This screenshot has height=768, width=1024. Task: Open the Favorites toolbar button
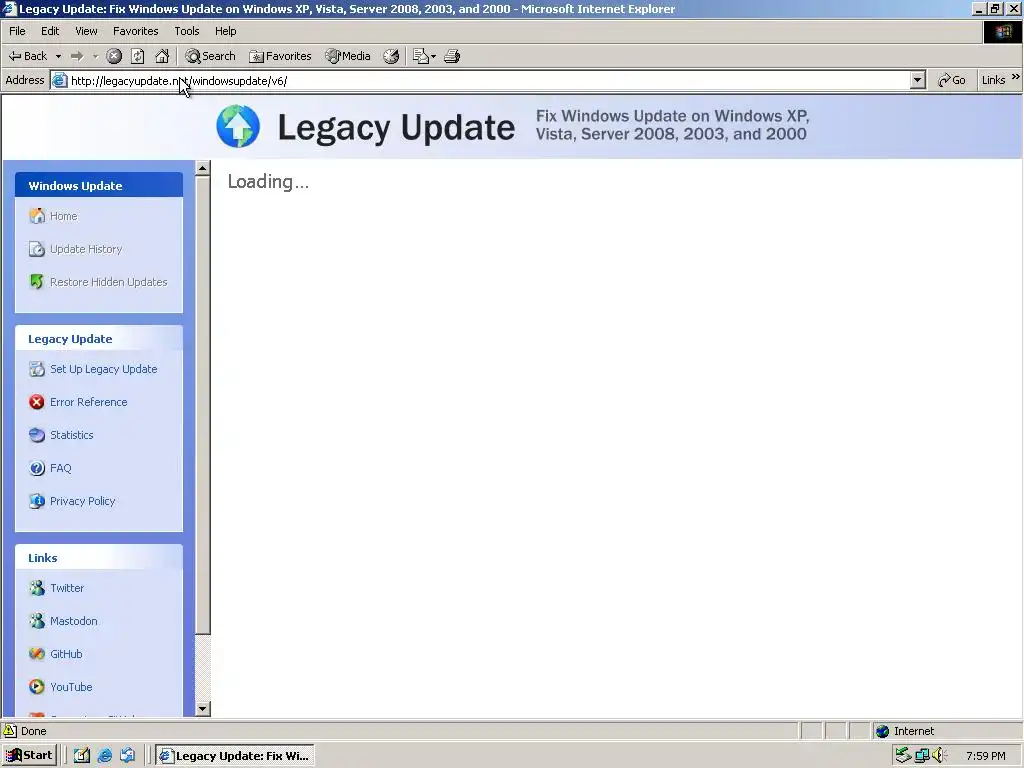280,56
